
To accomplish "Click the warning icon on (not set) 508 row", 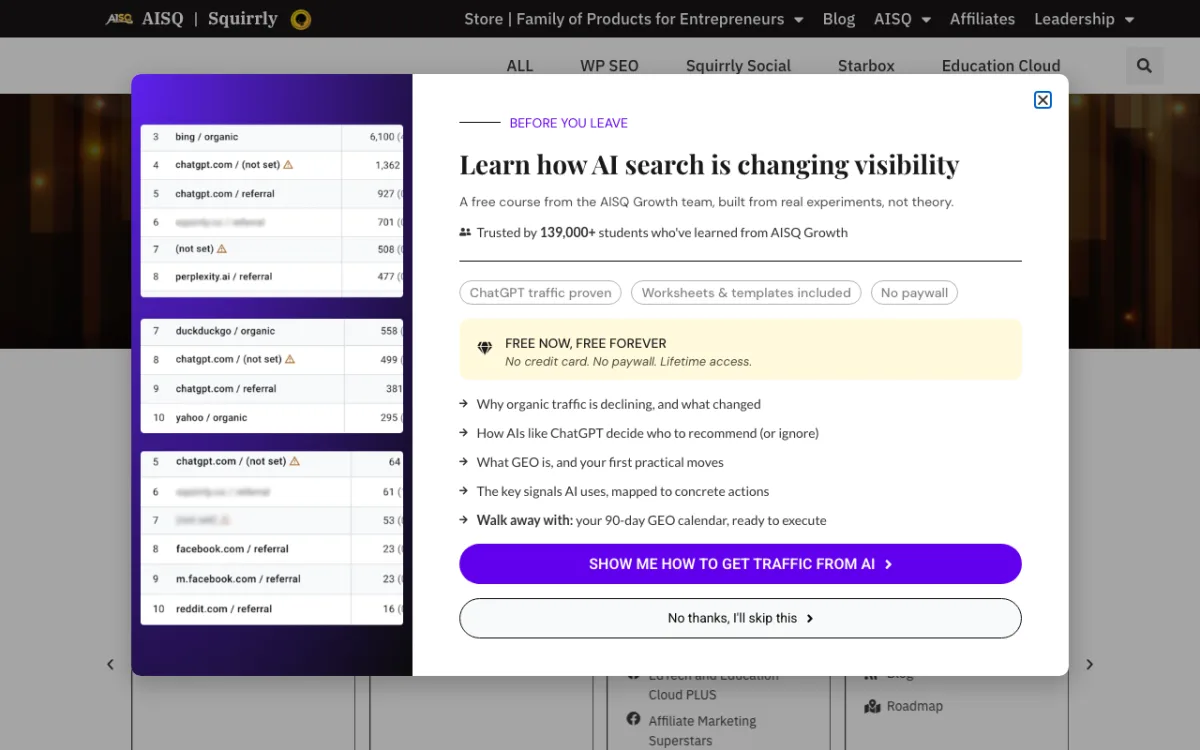I will click(x=222, y=248).
